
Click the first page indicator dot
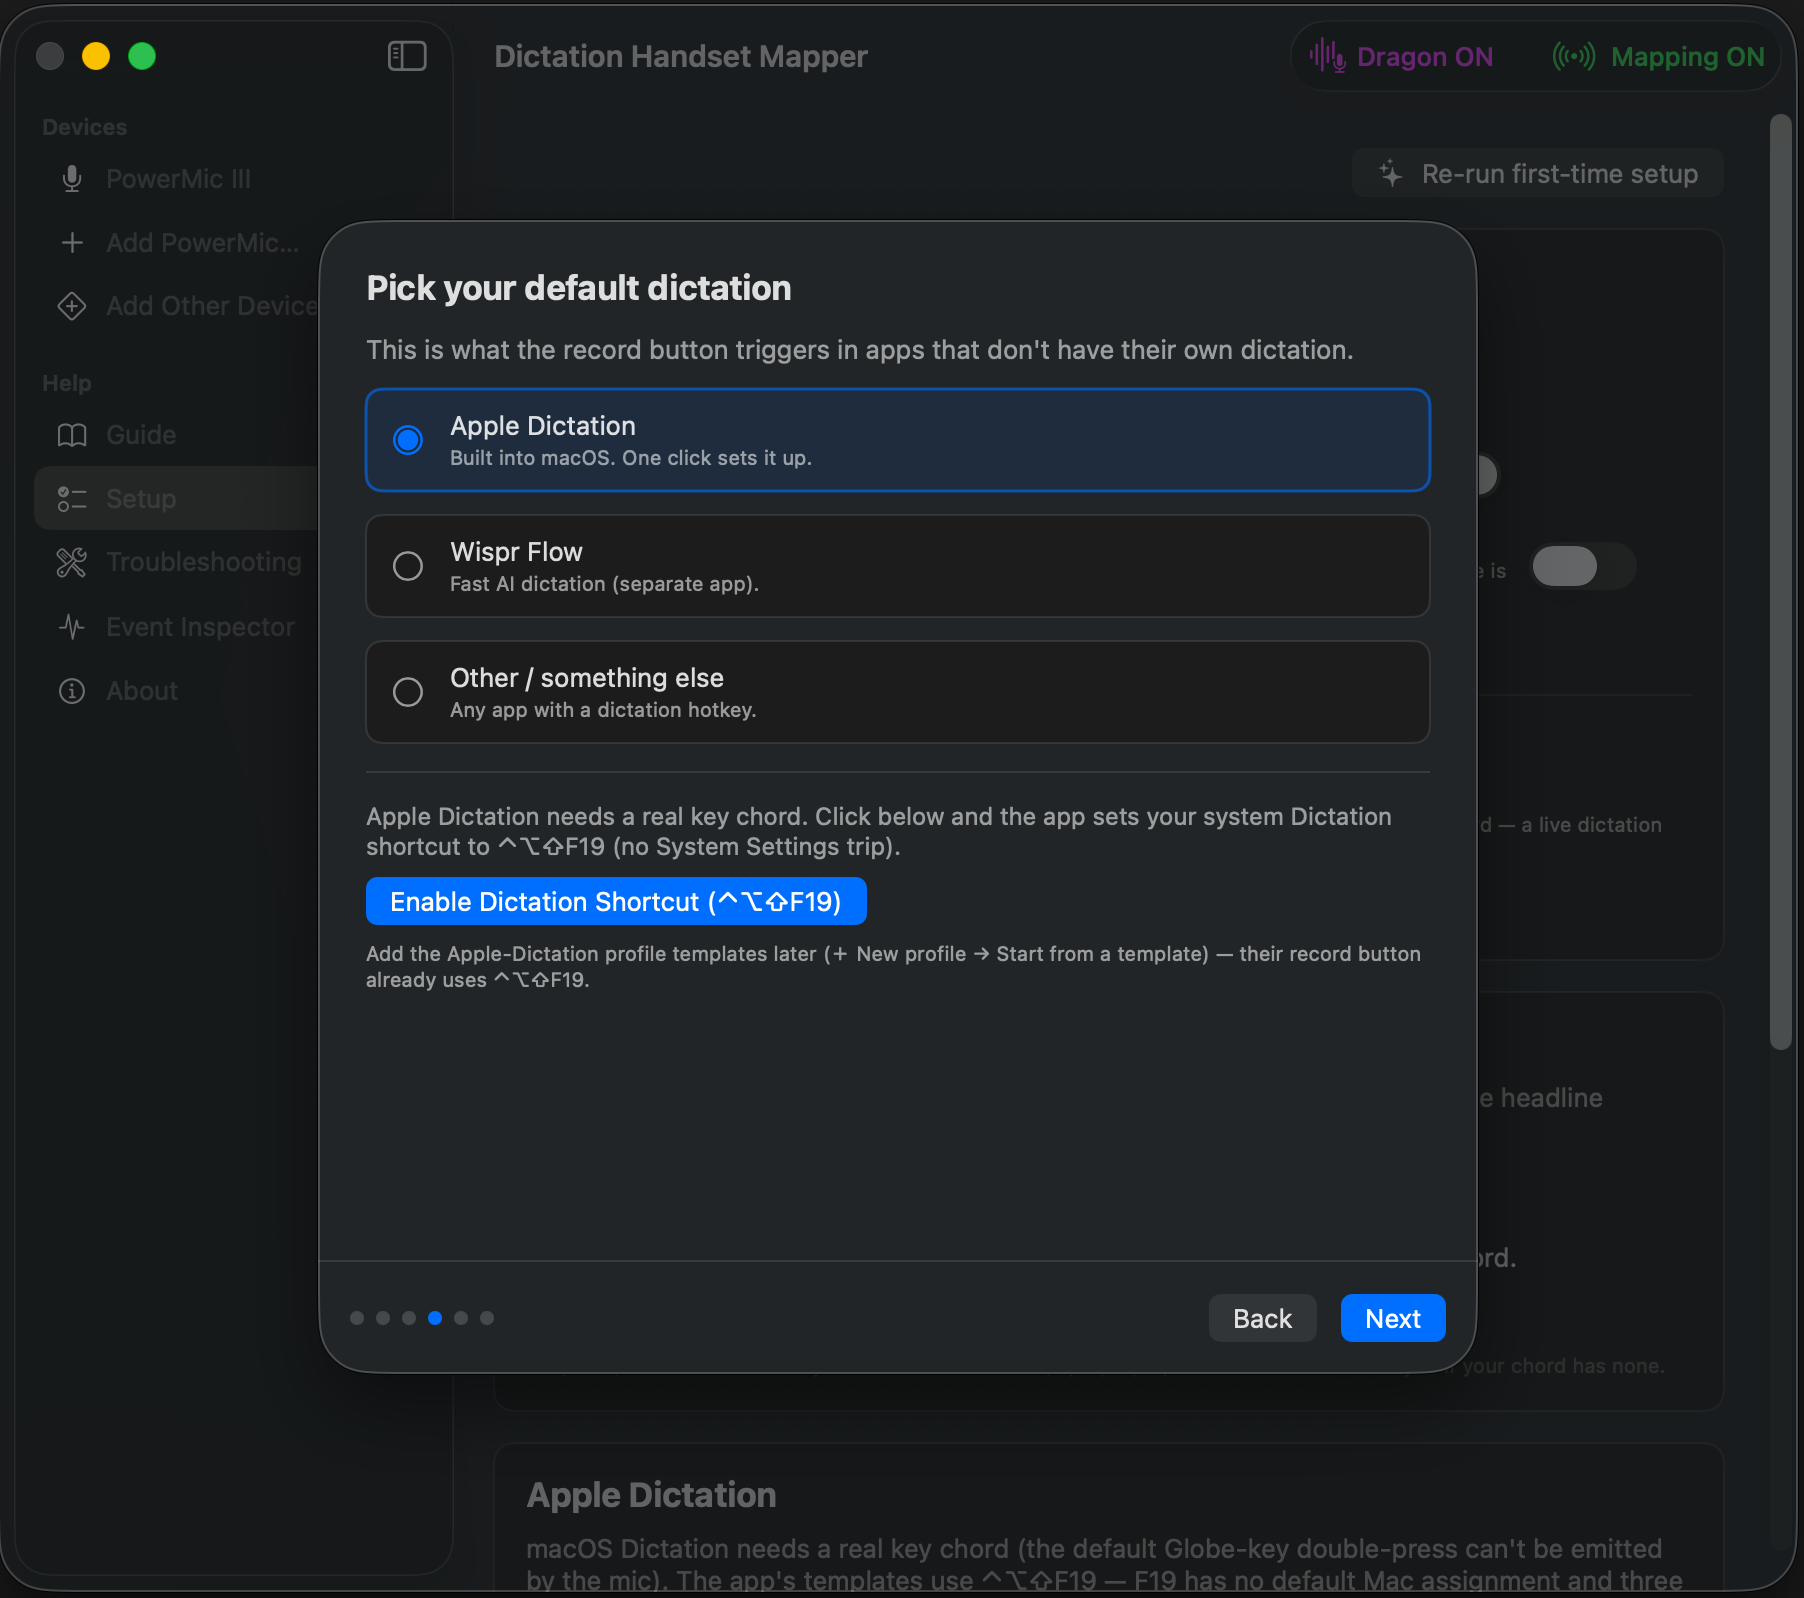pyautogui.click(x=357, y=1318)
